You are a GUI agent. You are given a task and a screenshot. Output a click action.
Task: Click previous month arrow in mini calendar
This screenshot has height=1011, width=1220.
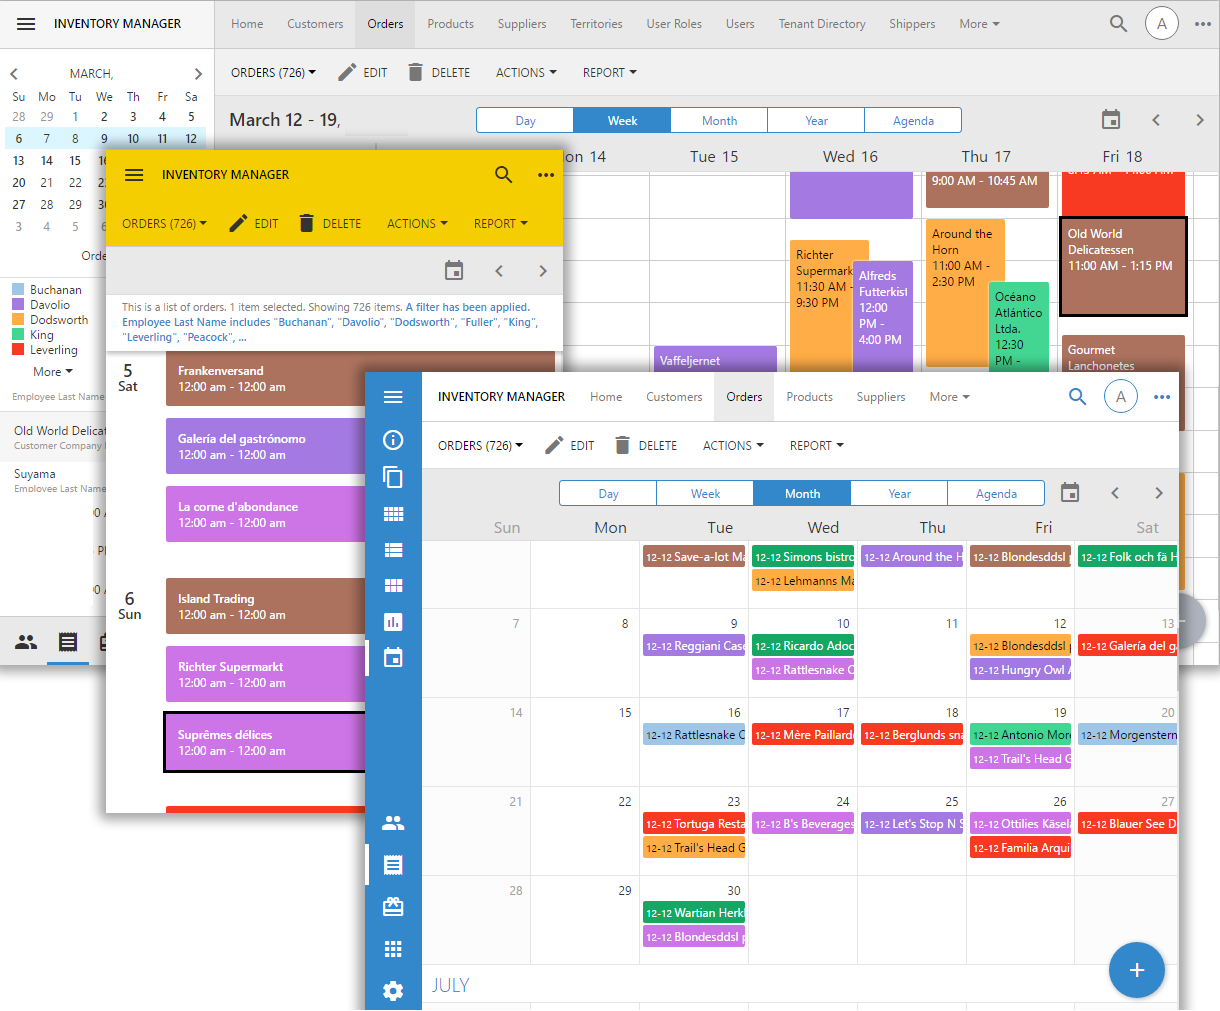pyautogui.click(x=14, y=74)
